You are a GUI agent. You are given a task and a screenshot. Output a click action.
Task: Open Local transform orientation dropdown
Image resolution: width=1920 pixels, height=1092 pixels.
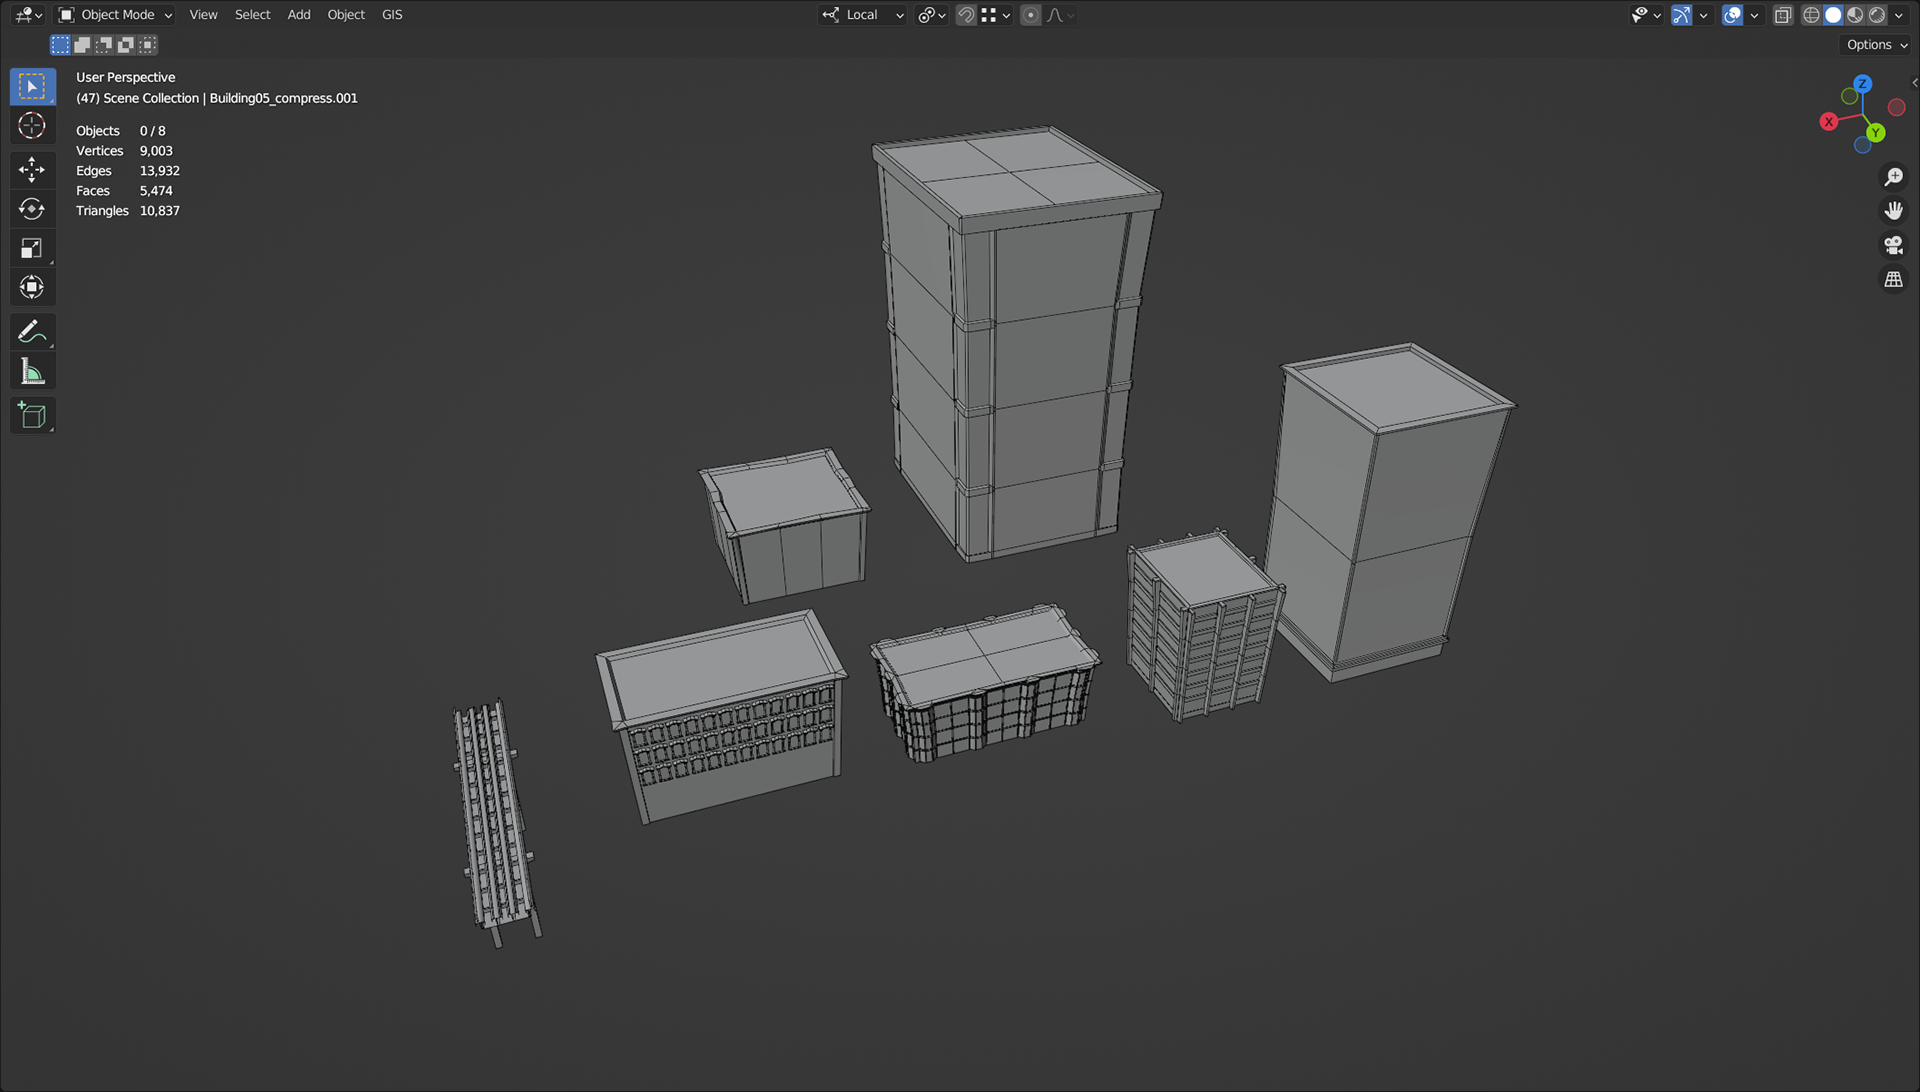click(863, 15)
